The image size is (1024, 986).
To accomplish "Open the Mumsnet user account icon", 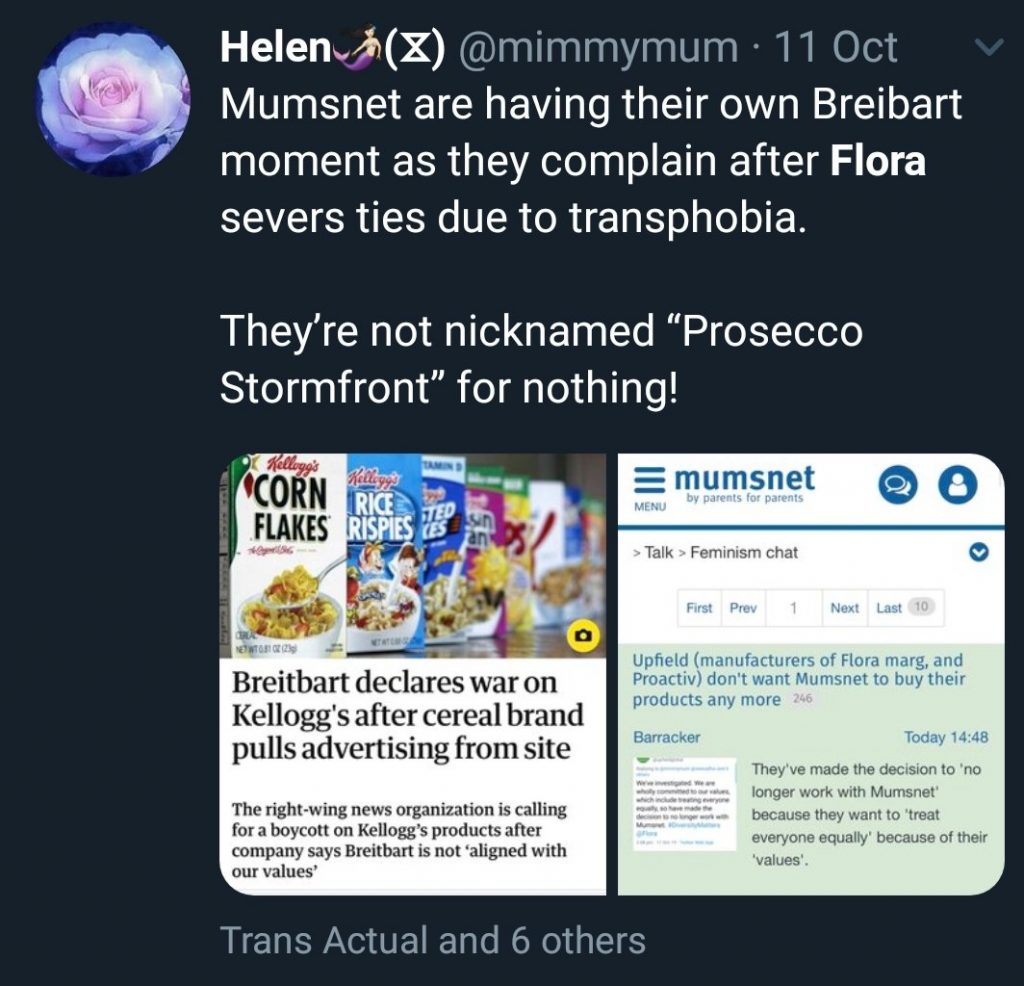I will pyautogui.click(x=957, y=486).
